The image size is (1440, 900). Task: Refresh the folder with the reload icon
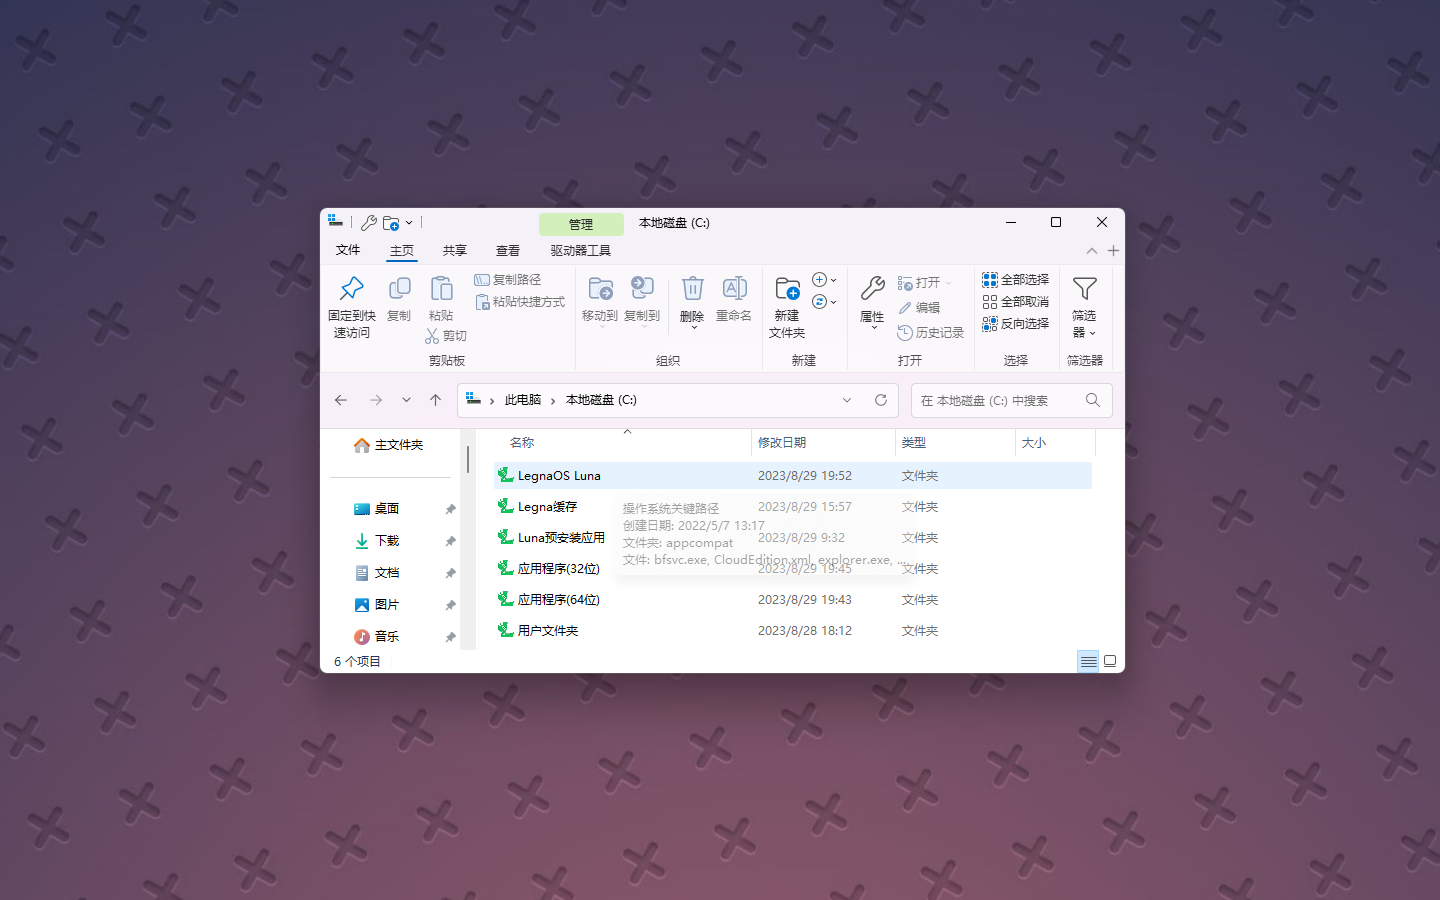pos(881,400)
